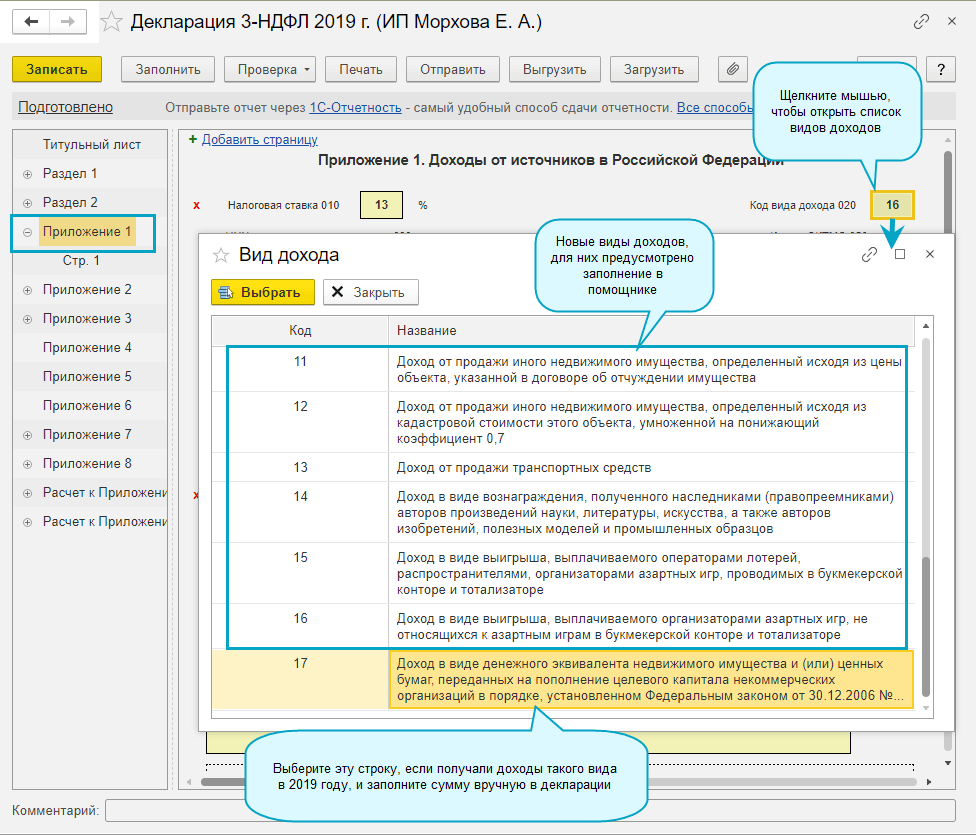The width and height of the screenshot is (976, 835).
Task: Sort by the Название column header
Action: pyautogui.click(x=652, y=331)
